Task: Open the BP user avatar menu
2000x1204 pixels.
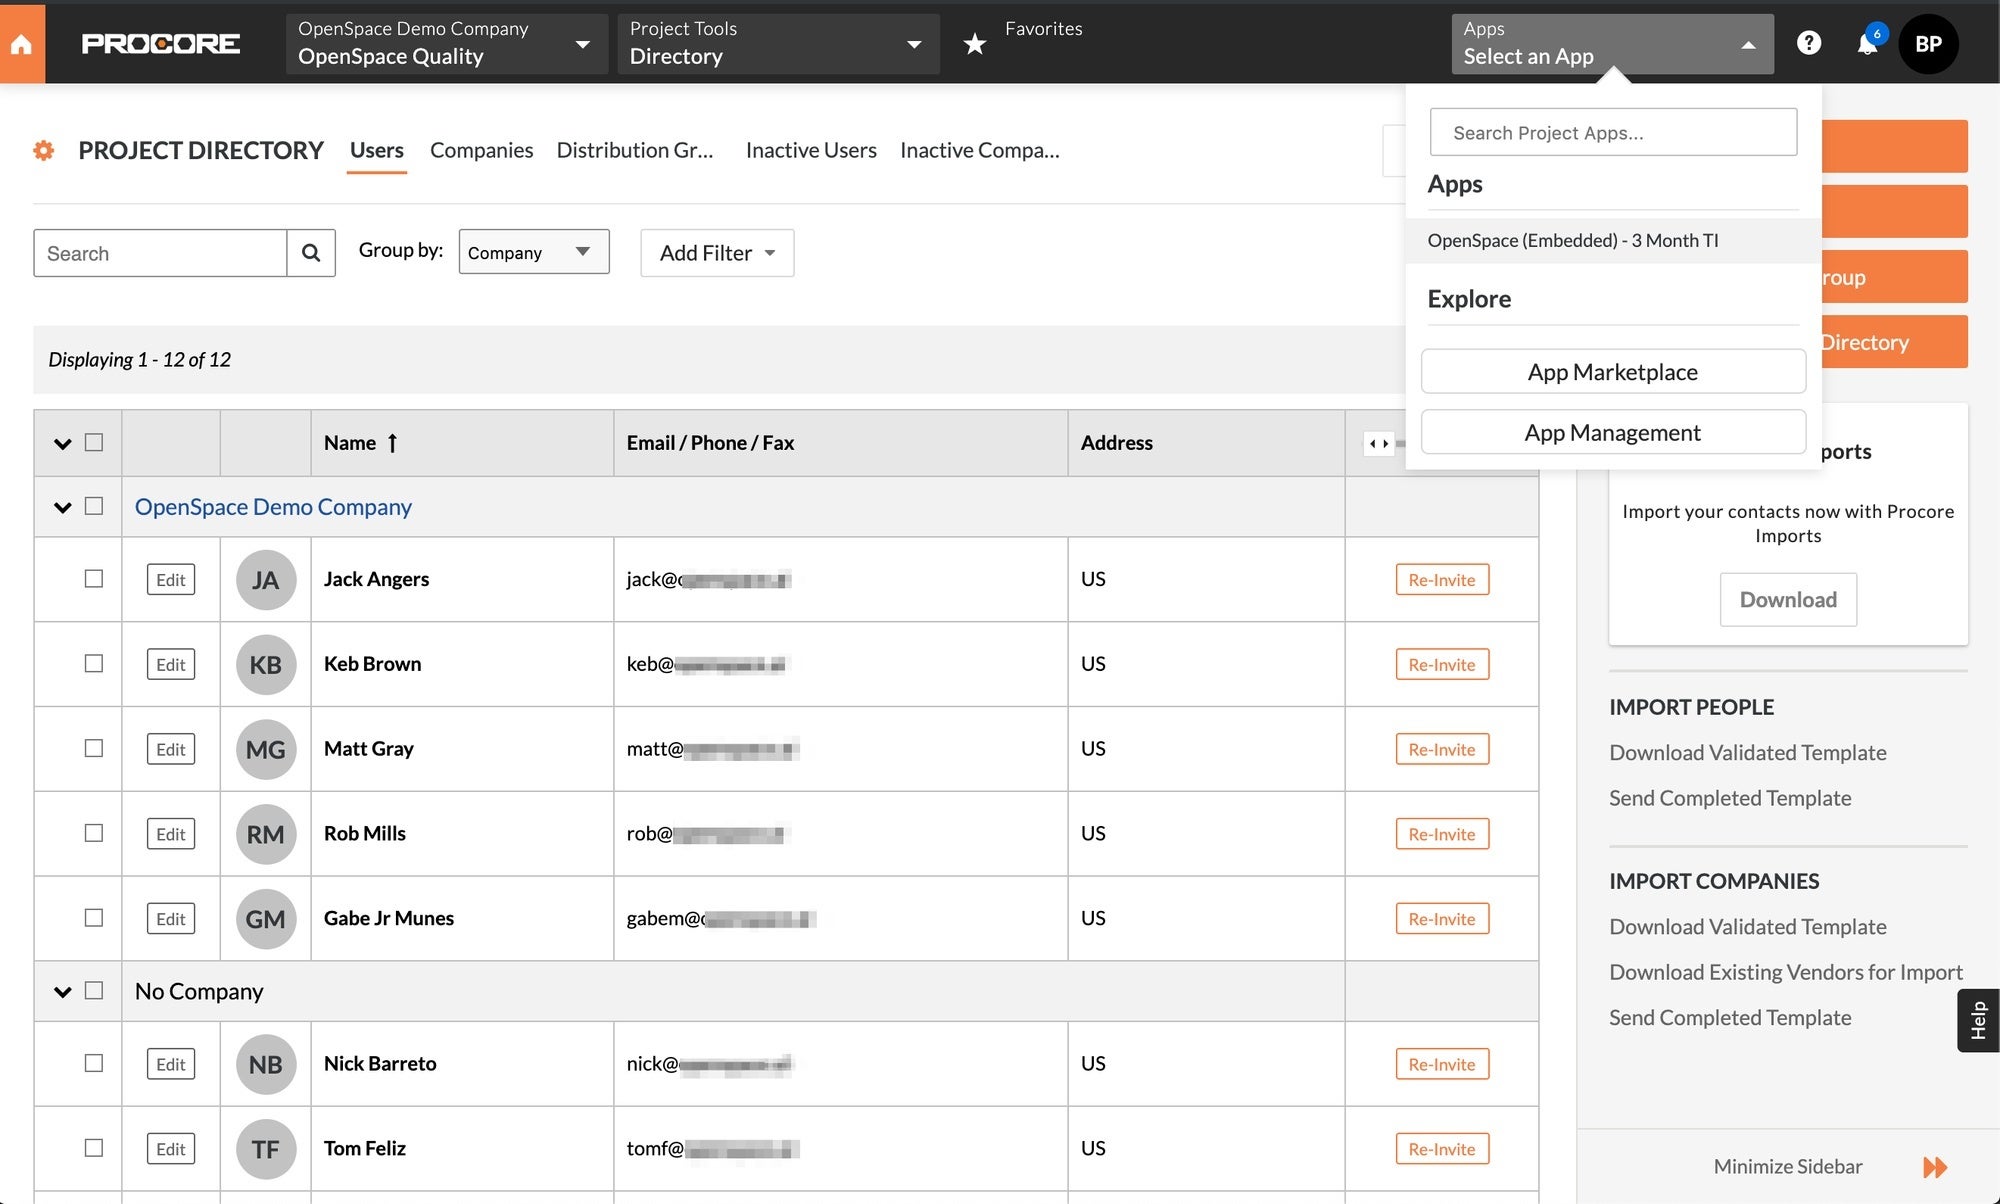Action: [x=1927, y=44]
